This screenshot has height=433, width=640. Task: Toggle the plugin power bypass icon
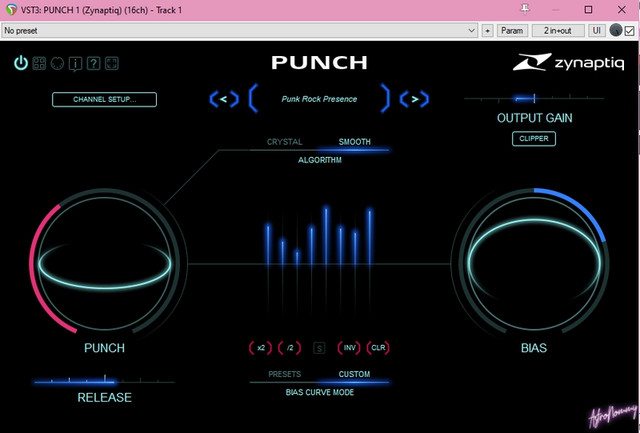pos(21,63)
